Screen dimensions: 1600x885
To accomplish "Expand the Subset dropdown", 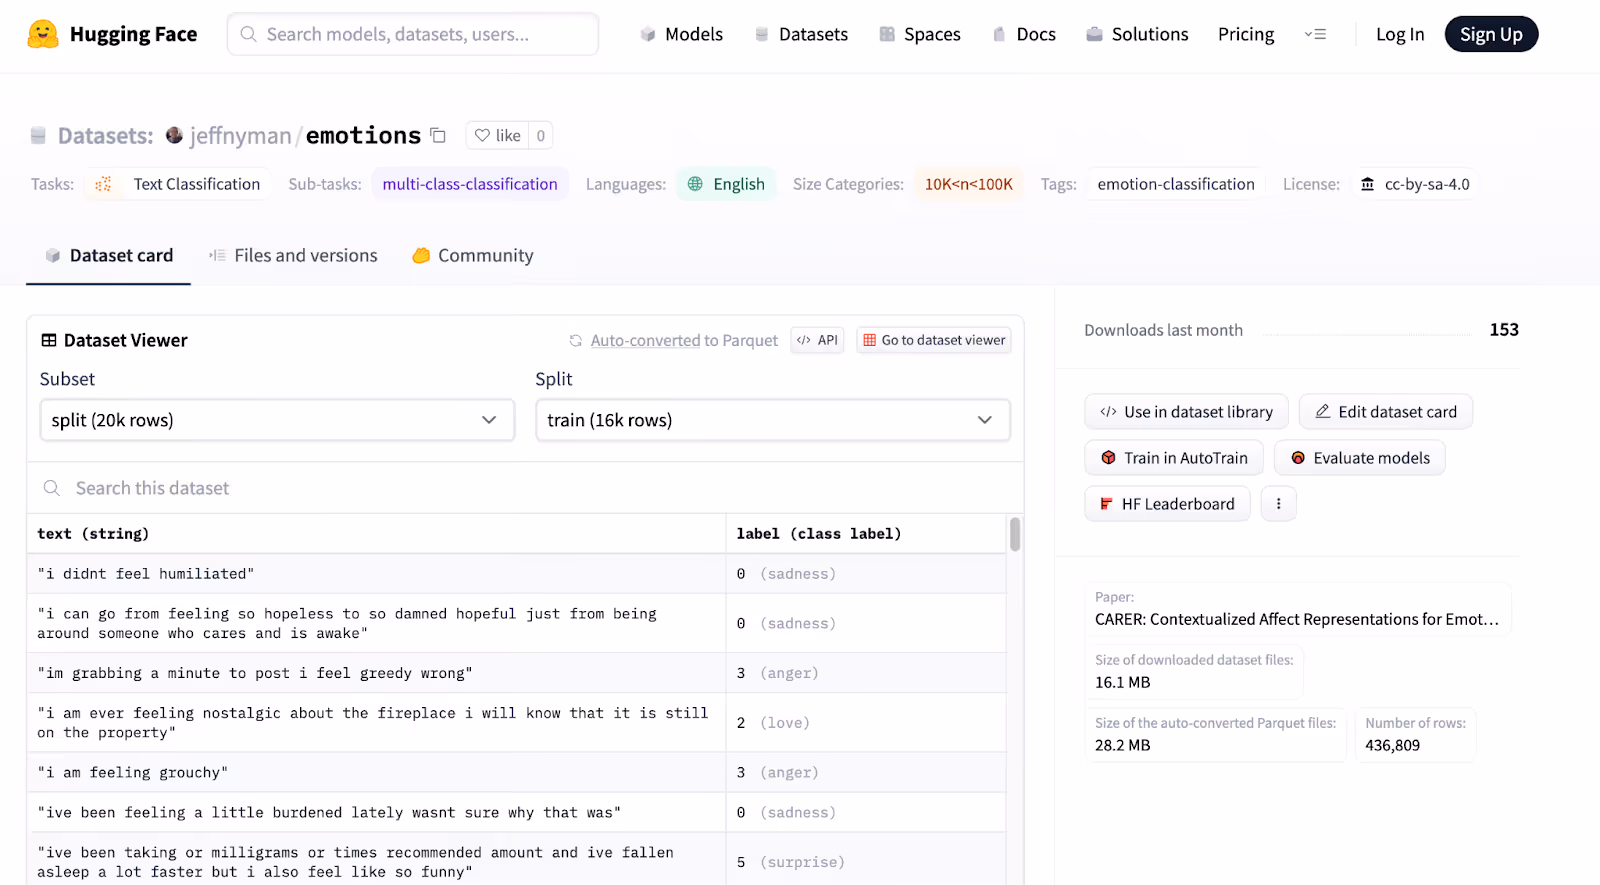I will [x=277, y=420].
